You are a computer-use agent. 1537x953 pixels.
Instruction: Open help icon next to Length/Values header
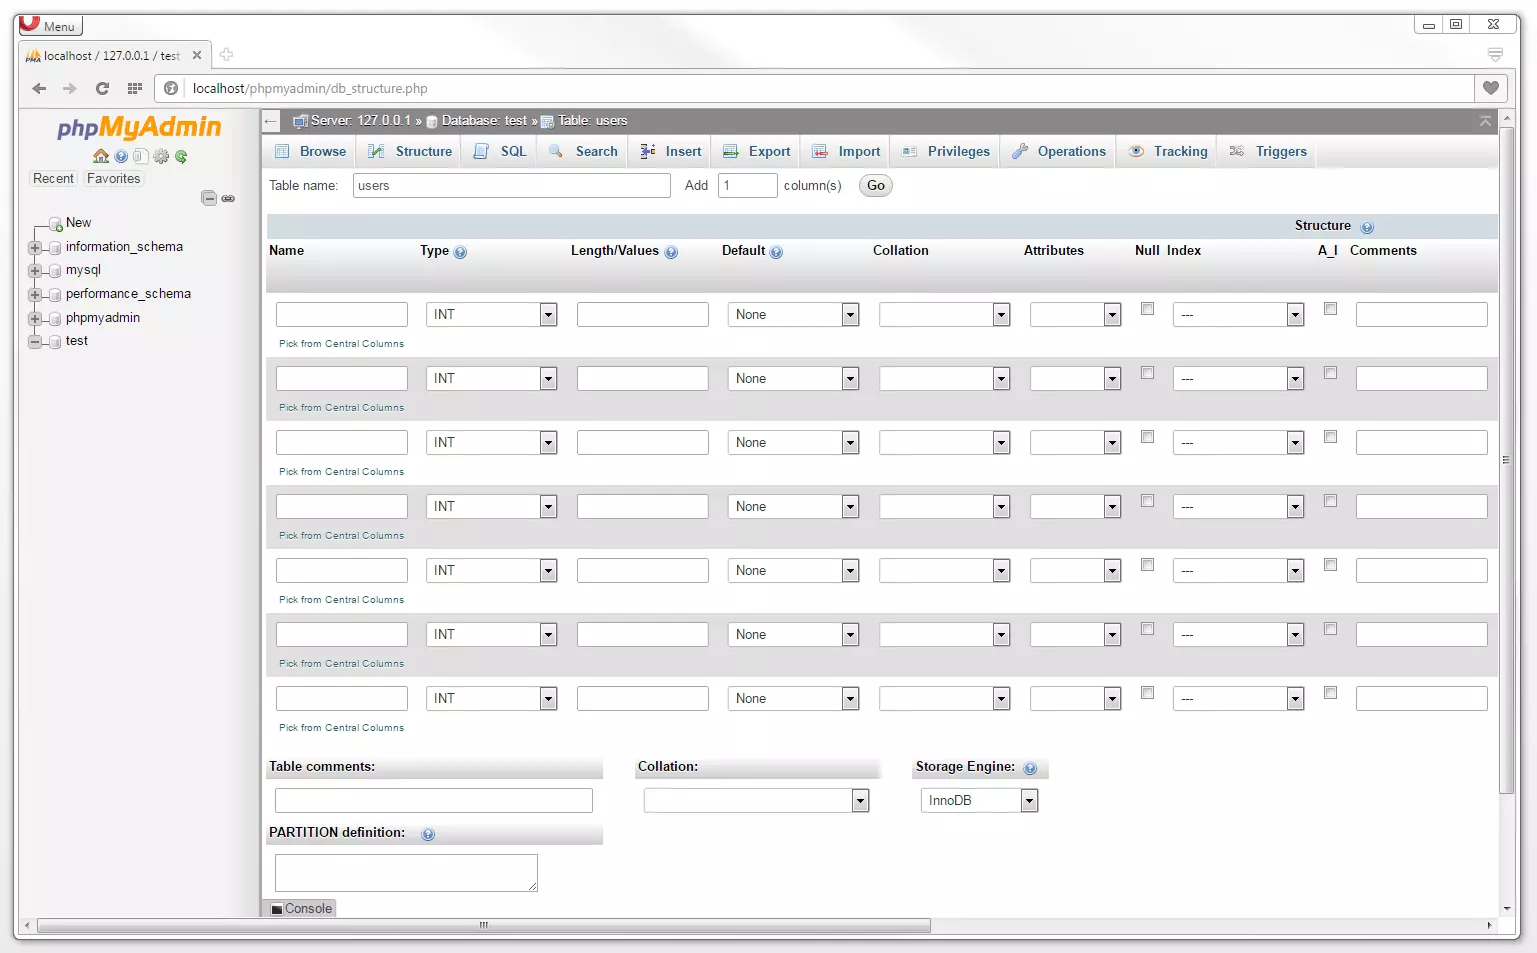coord(671,252)
